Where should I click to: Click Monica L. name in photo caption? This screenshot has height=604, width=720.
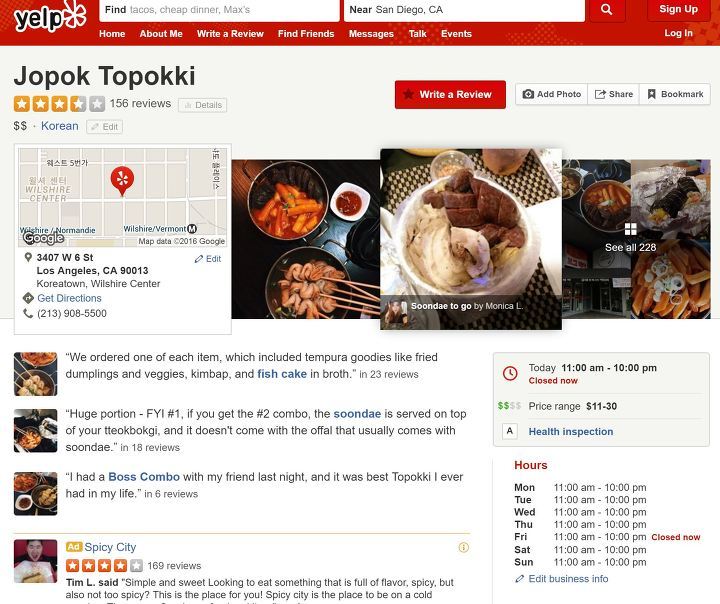click(504, 306)
